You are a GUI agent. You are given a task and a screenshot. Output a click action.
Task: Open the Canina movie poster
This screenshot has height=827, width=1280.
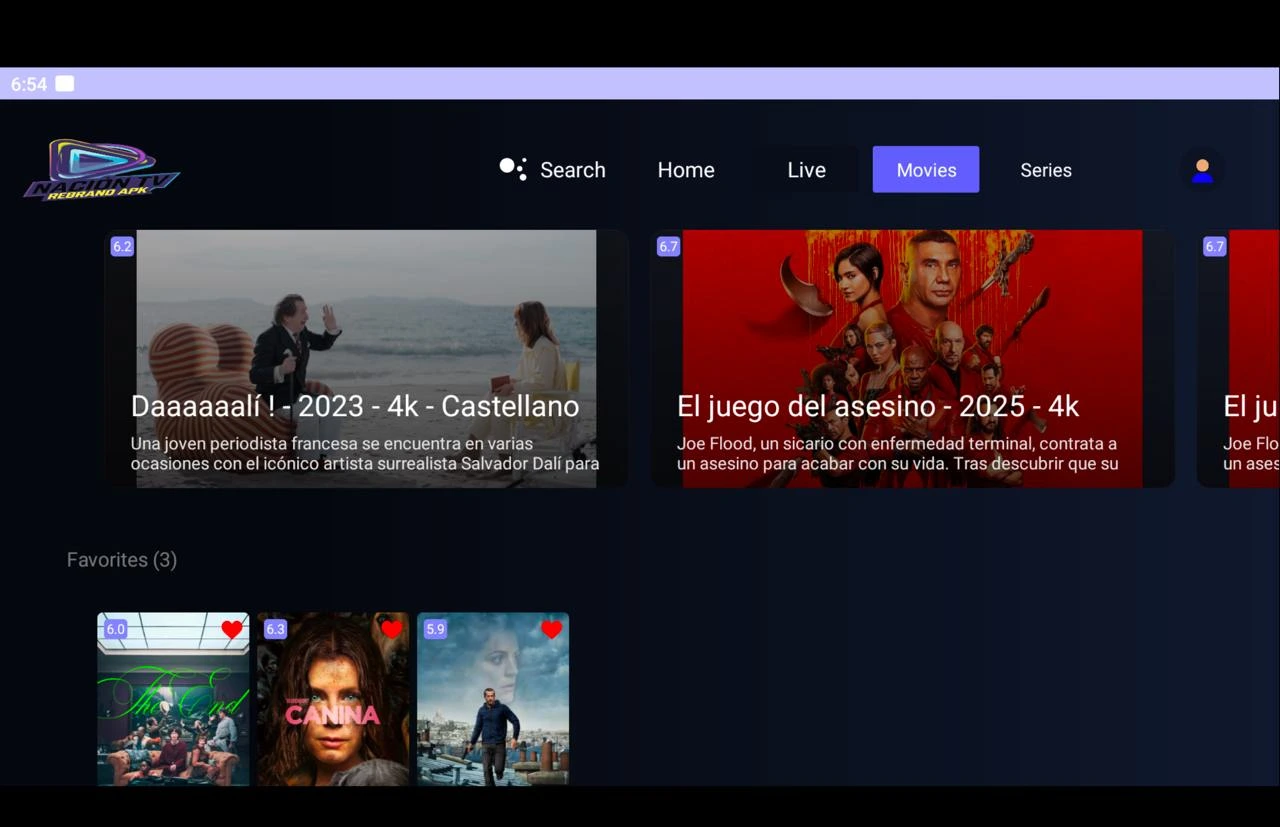pos(333,699)
